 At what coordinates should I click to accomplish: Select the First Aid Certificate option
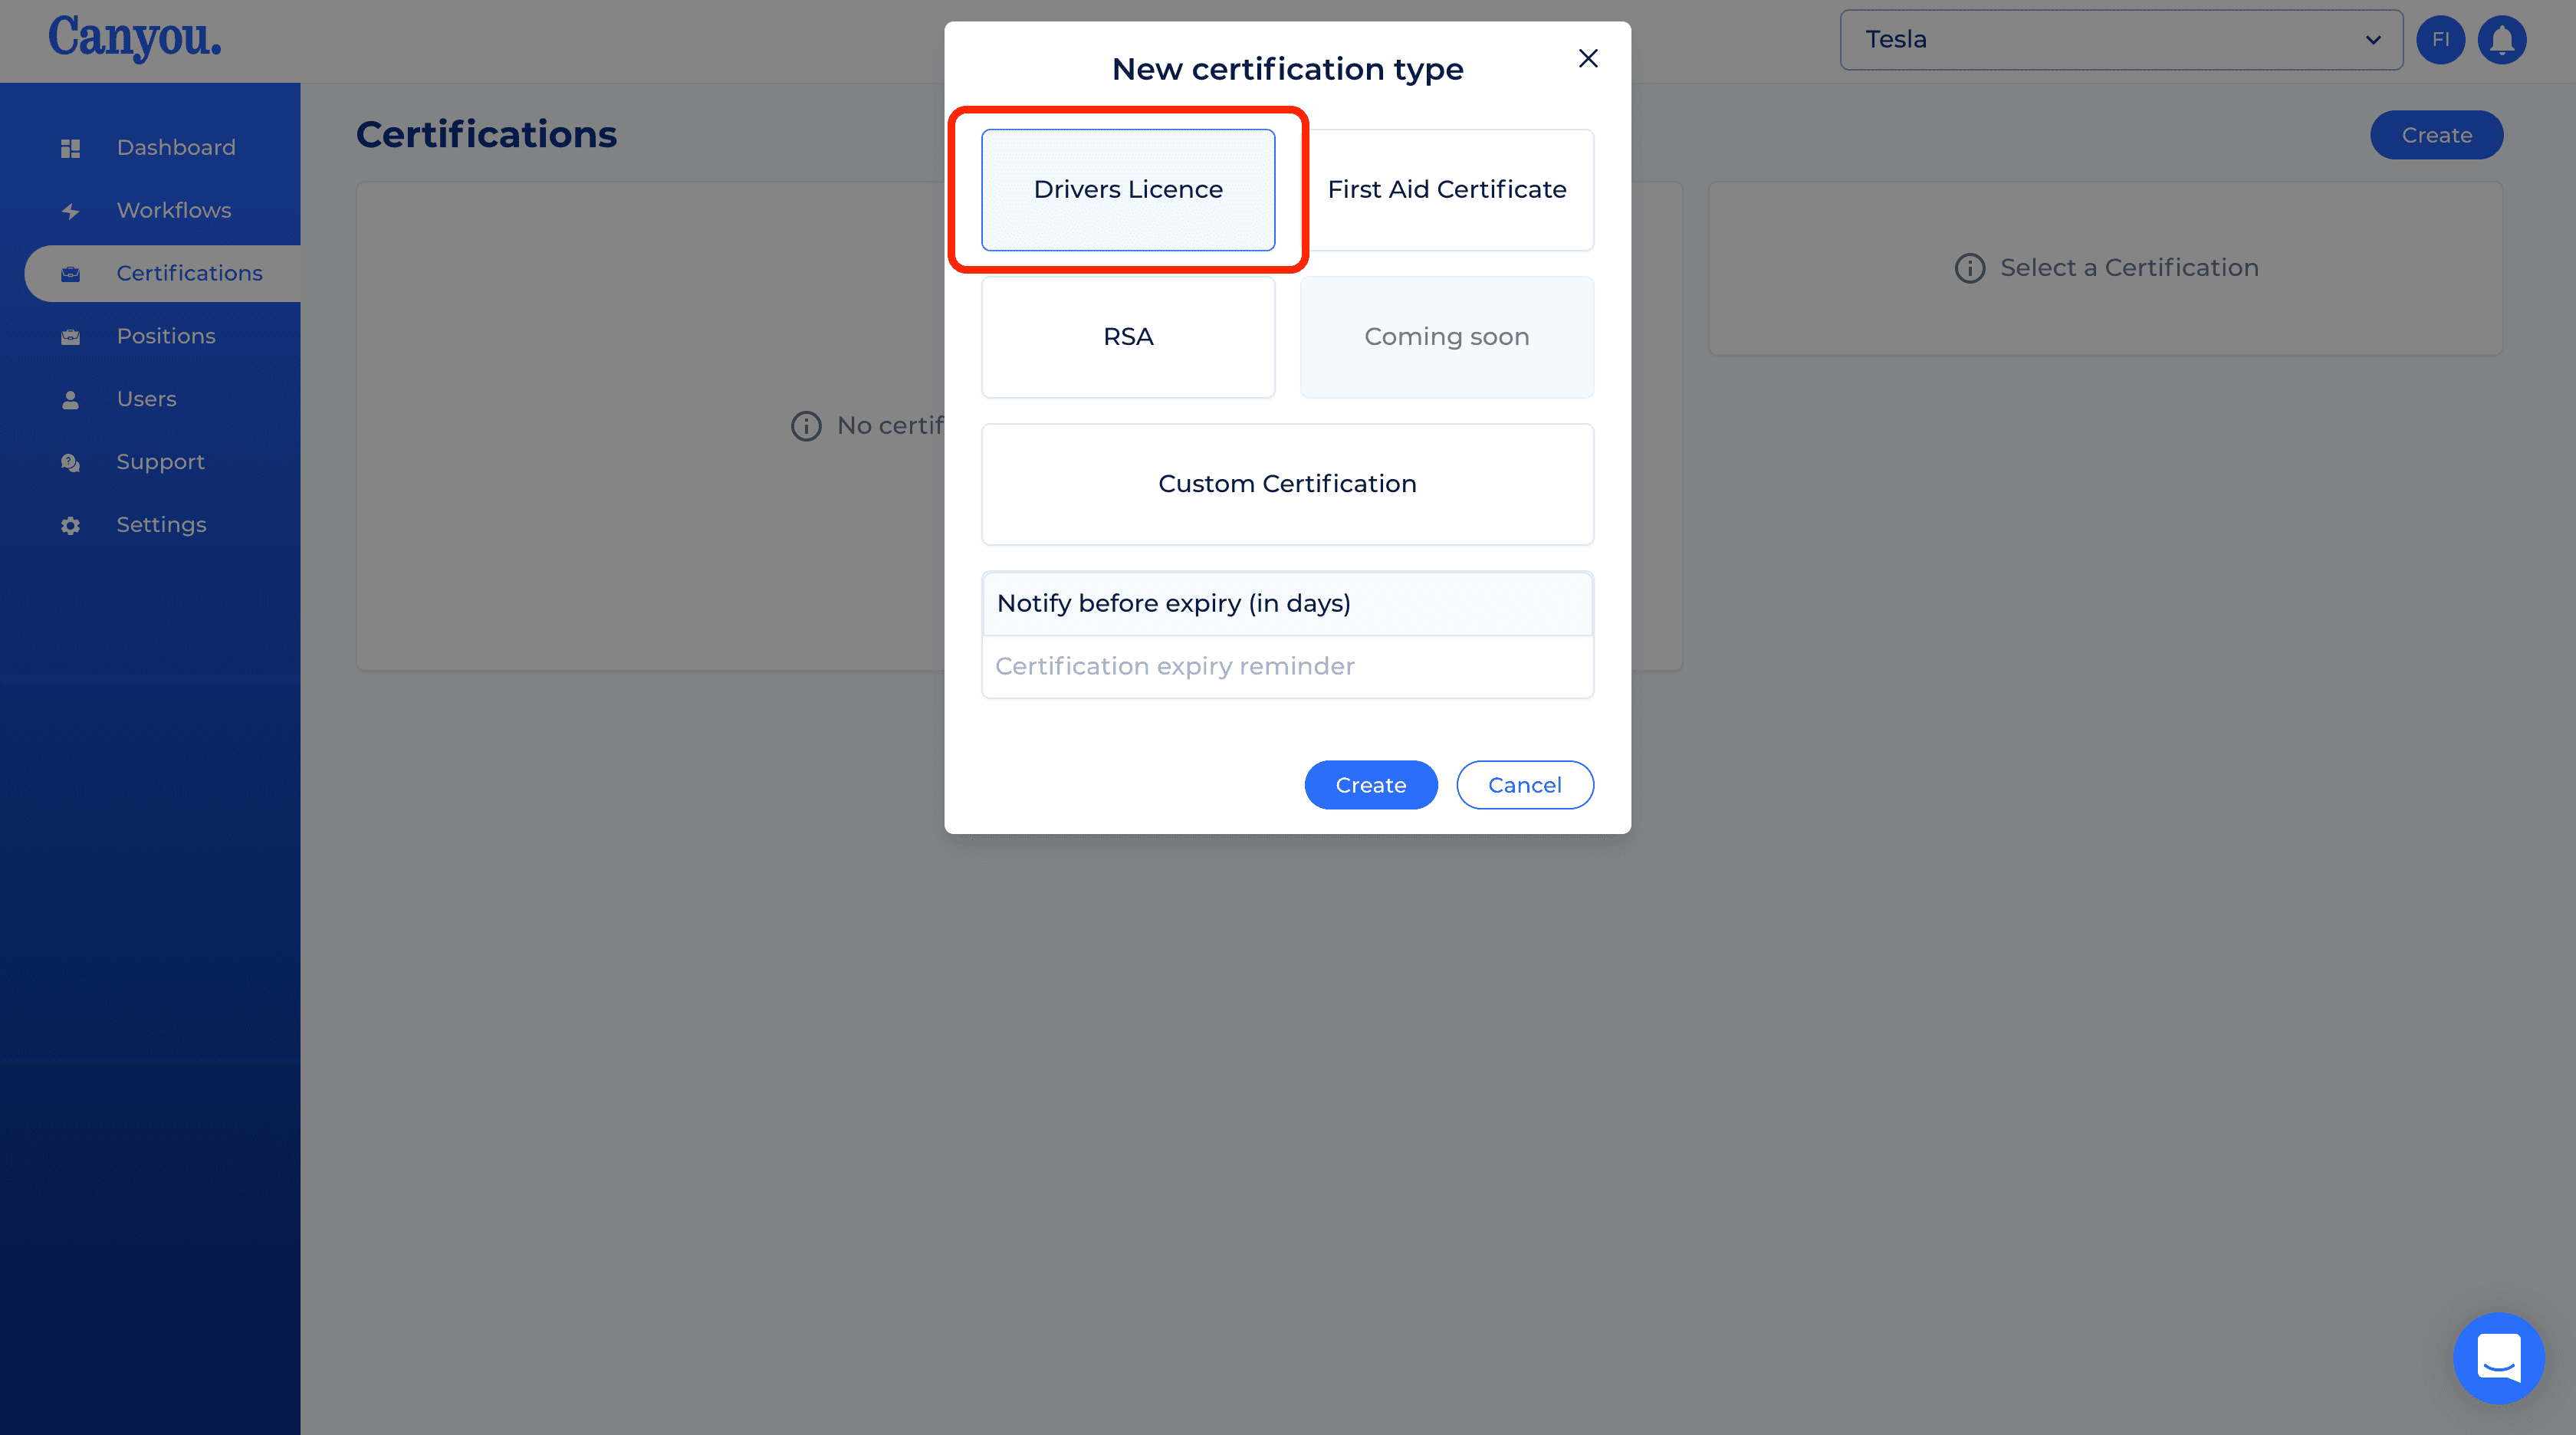pyautogui.click(x=1446, y=189)
